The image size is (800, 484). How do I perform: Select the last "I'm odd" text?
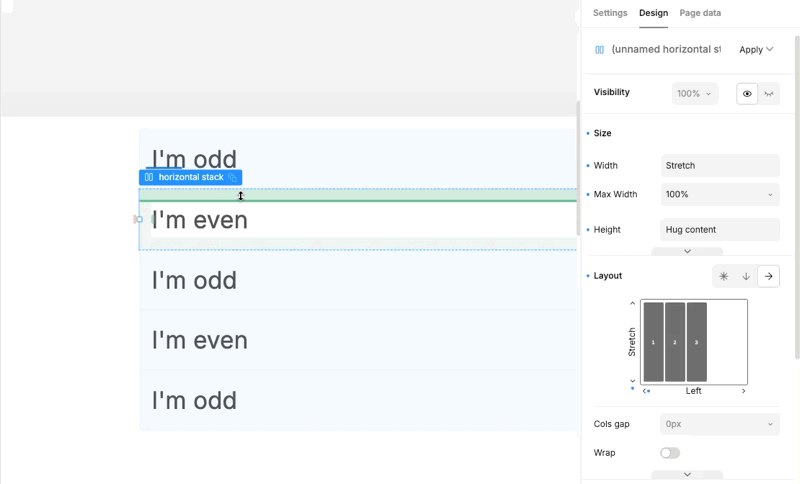point(194,400)
